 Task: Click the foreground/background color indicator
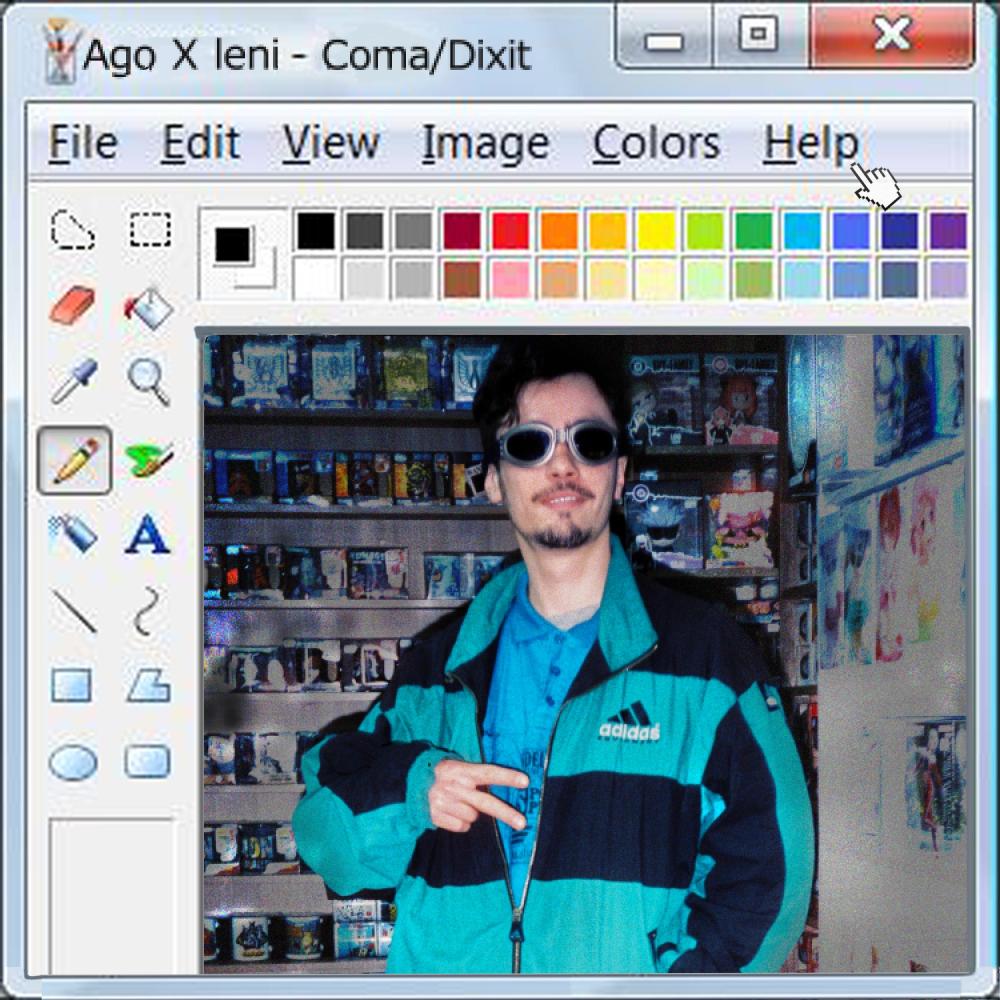tap(242, 255)
